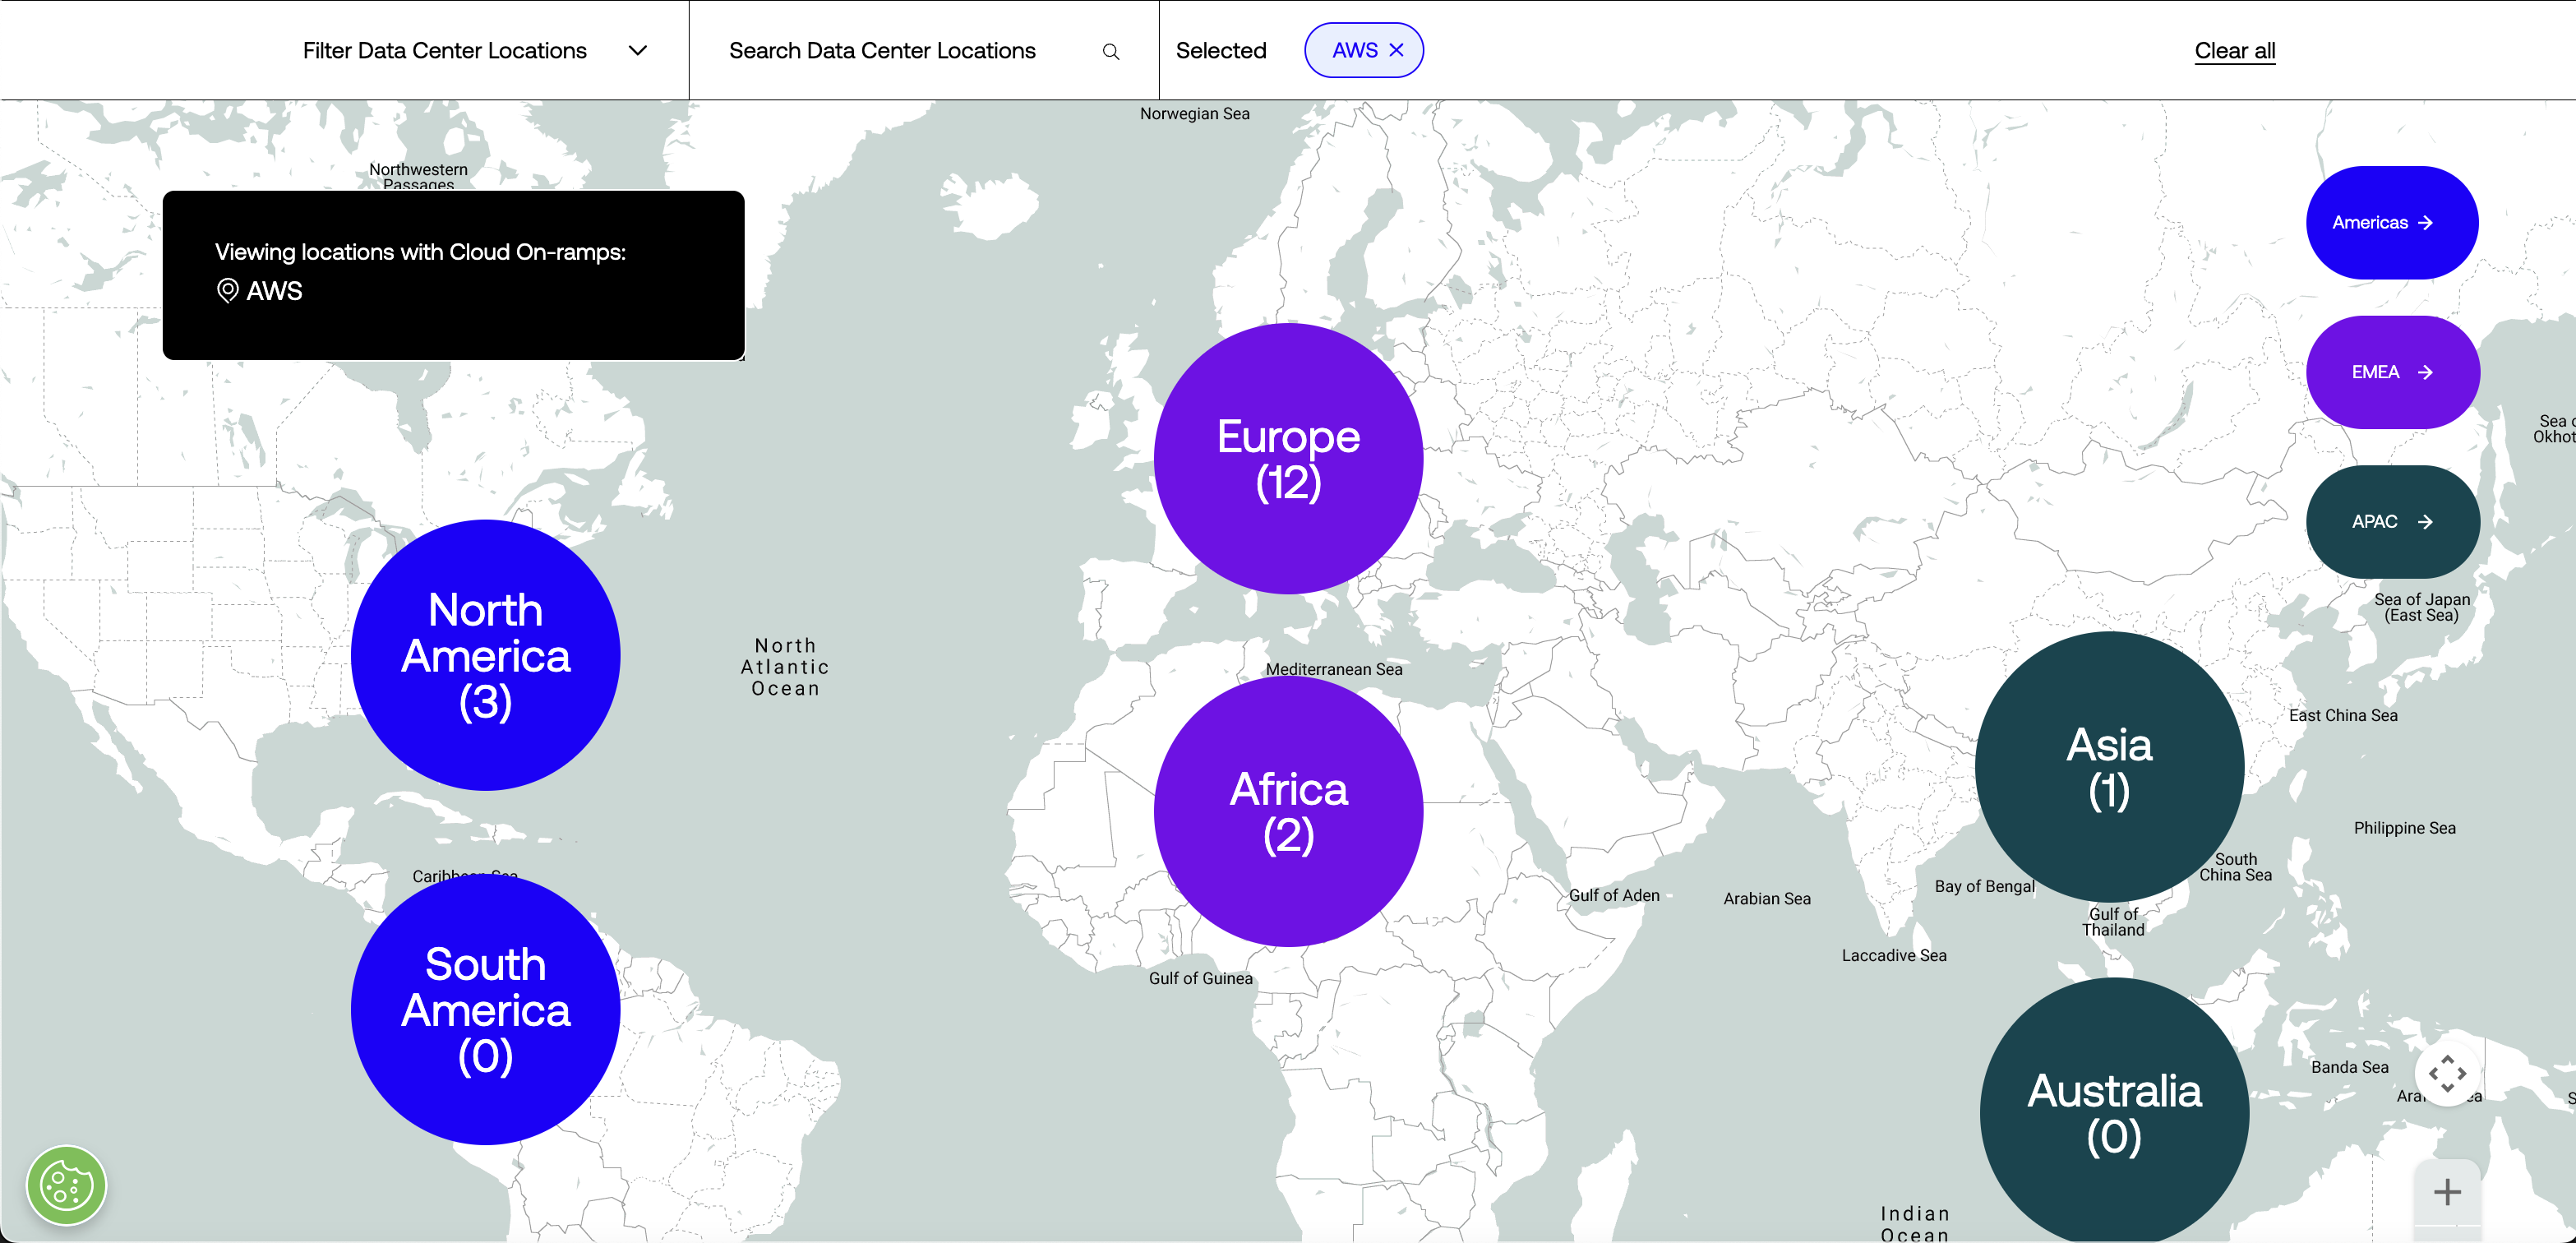Click the Search Data Center Locations field
The image size is (2576, 1243).
pyautogui.click(x=882, y=50)
